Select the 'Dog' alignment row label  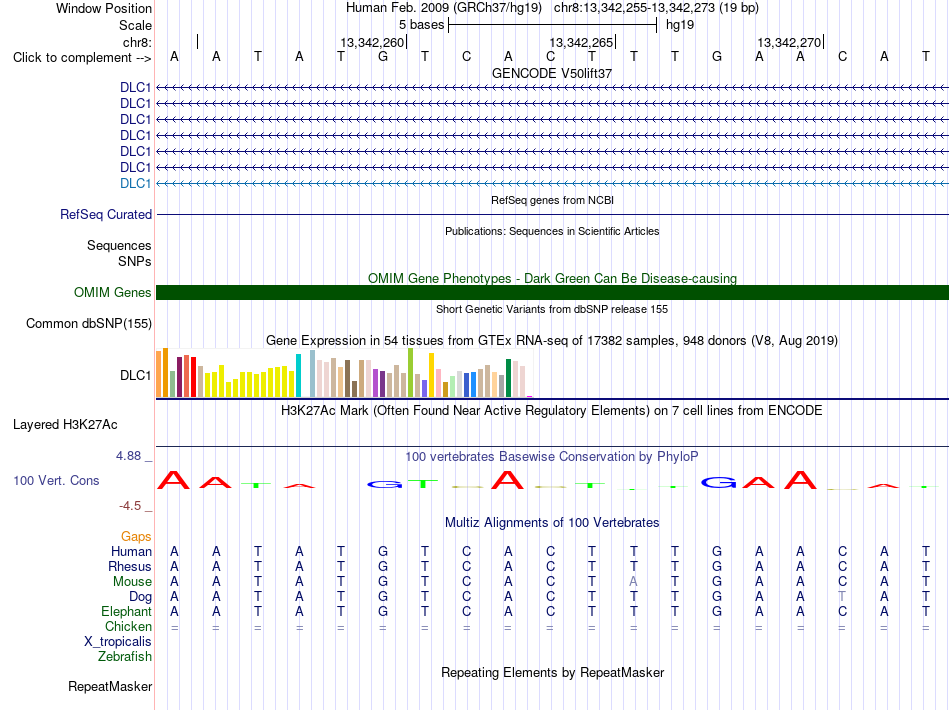tap(140, 597)
